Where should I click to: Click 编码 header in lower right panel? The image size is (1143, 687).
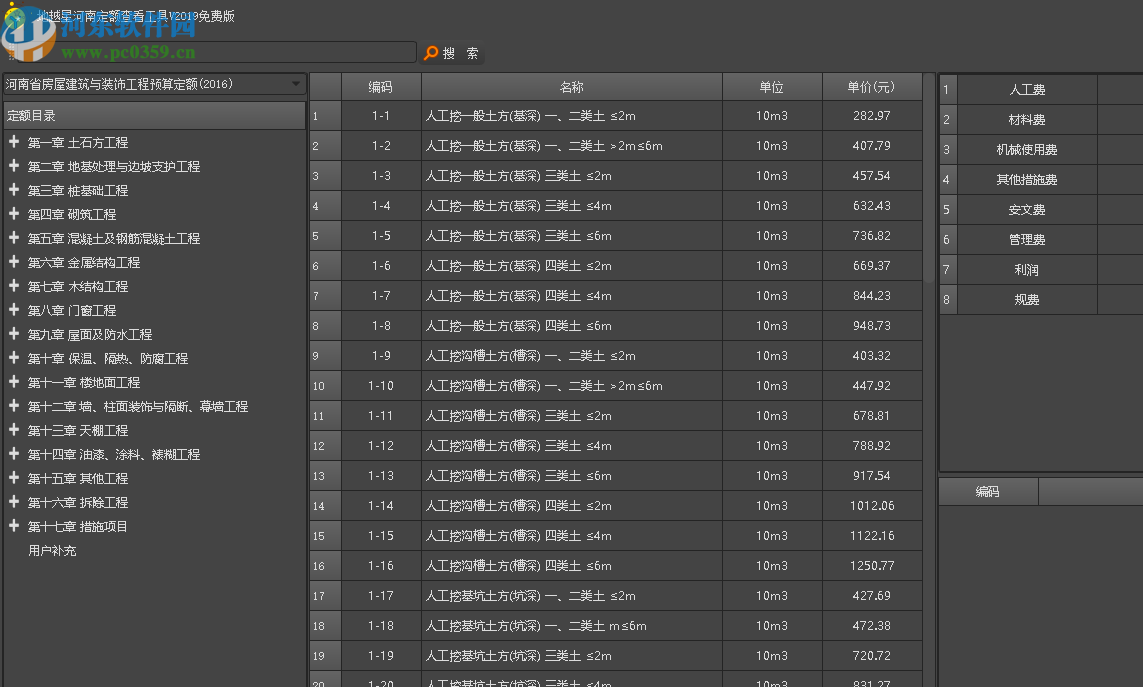pyautogui.click(x=988, y=492)
